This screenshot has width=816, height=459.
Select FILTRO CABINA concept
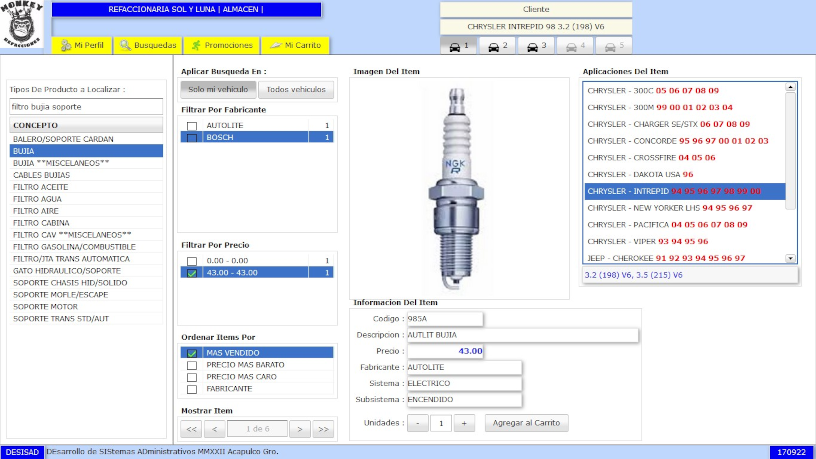[x=86, y=223]
